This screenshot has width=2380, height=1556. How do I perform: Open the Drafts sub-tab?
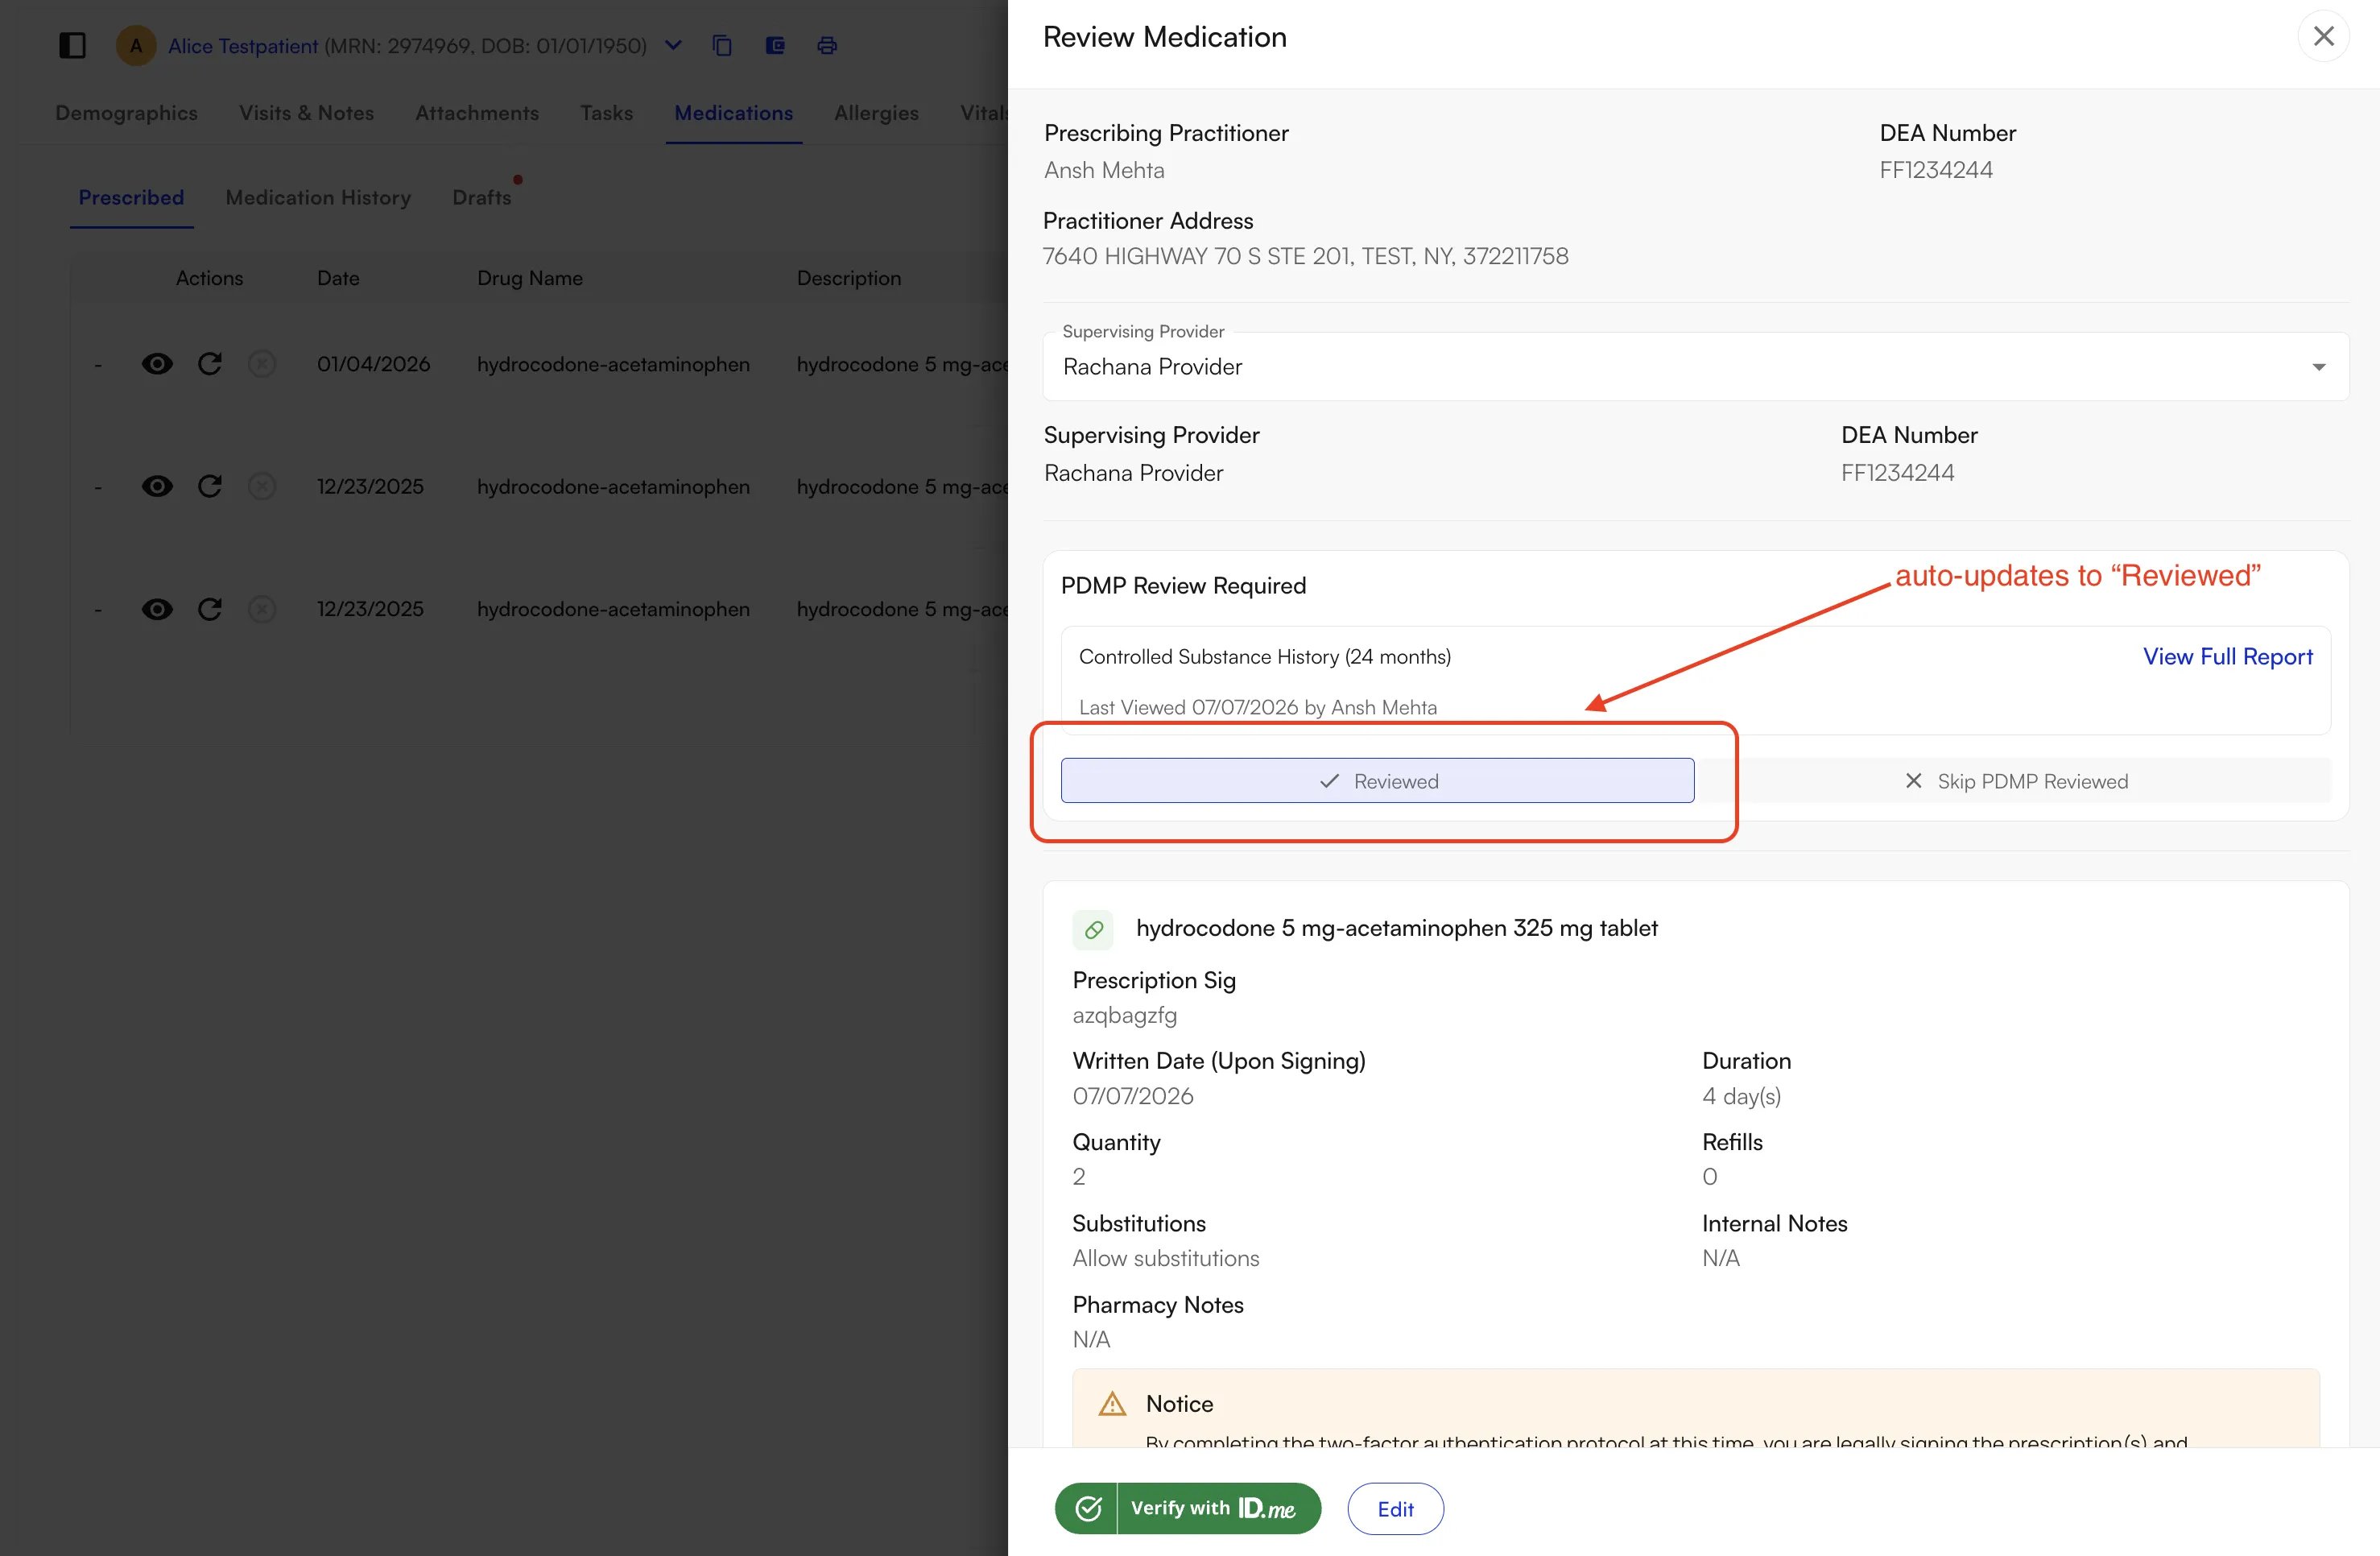tap(481, 198)
